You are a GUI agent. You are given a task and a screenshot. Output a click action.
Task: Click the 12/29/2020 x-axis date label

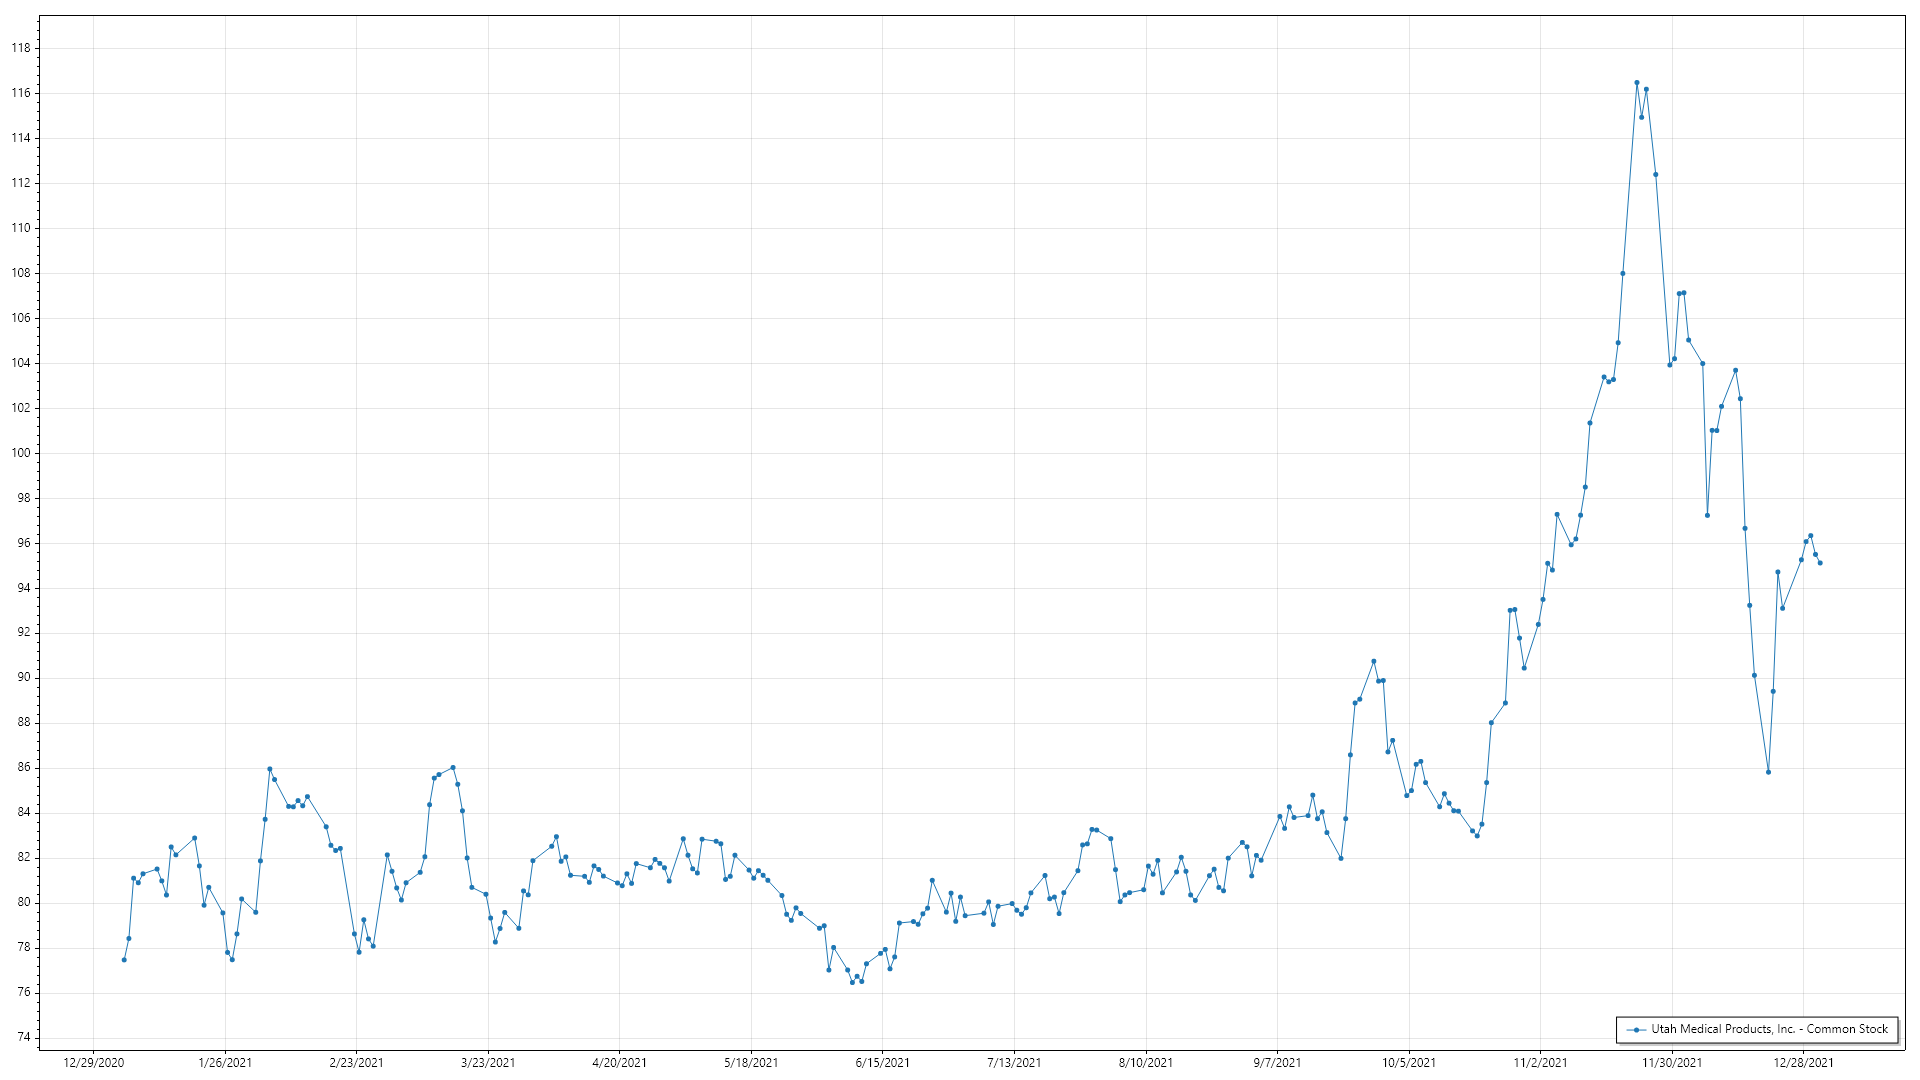pos(93,1062)
